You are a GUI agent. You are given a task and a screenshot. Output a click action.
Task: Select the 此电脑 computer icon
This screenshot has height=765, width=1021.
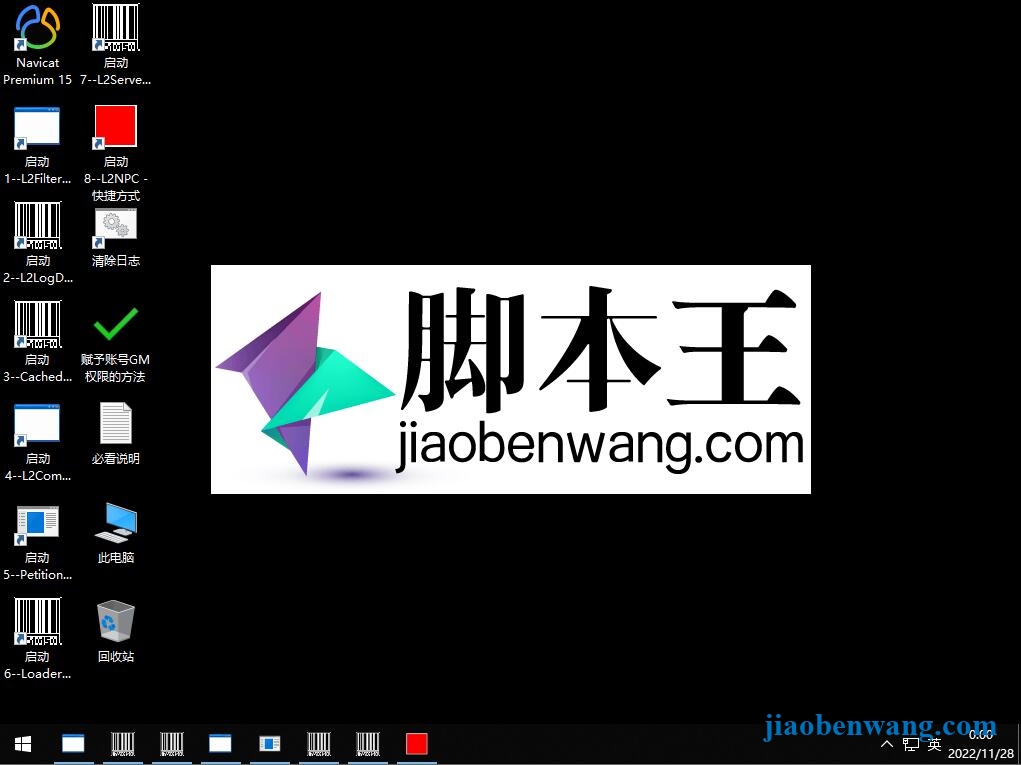[x=116, y=534]
